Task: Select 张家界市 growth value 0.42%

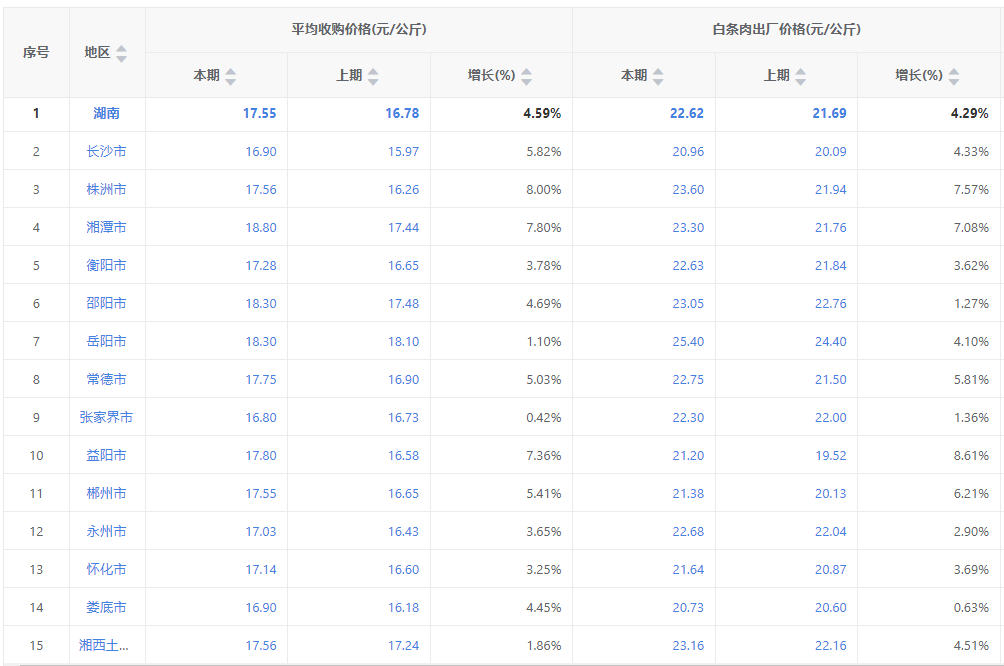Action: tap(544, 418)
